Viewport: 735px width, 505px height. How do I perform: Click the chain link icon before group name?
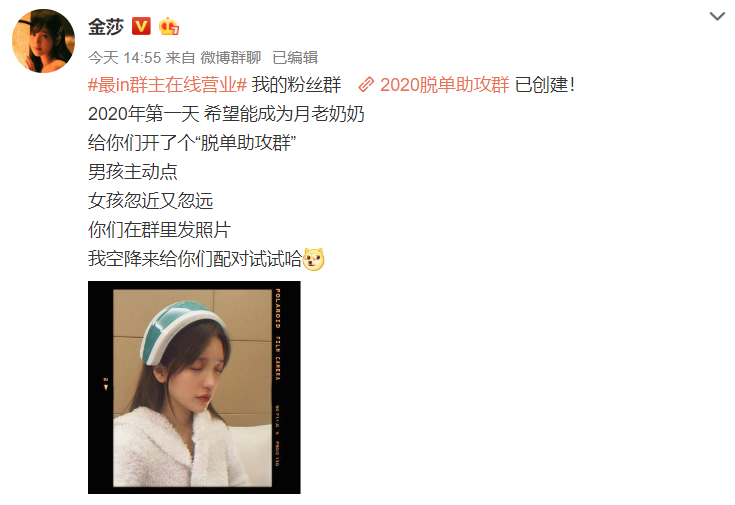[x=366, y=85]
